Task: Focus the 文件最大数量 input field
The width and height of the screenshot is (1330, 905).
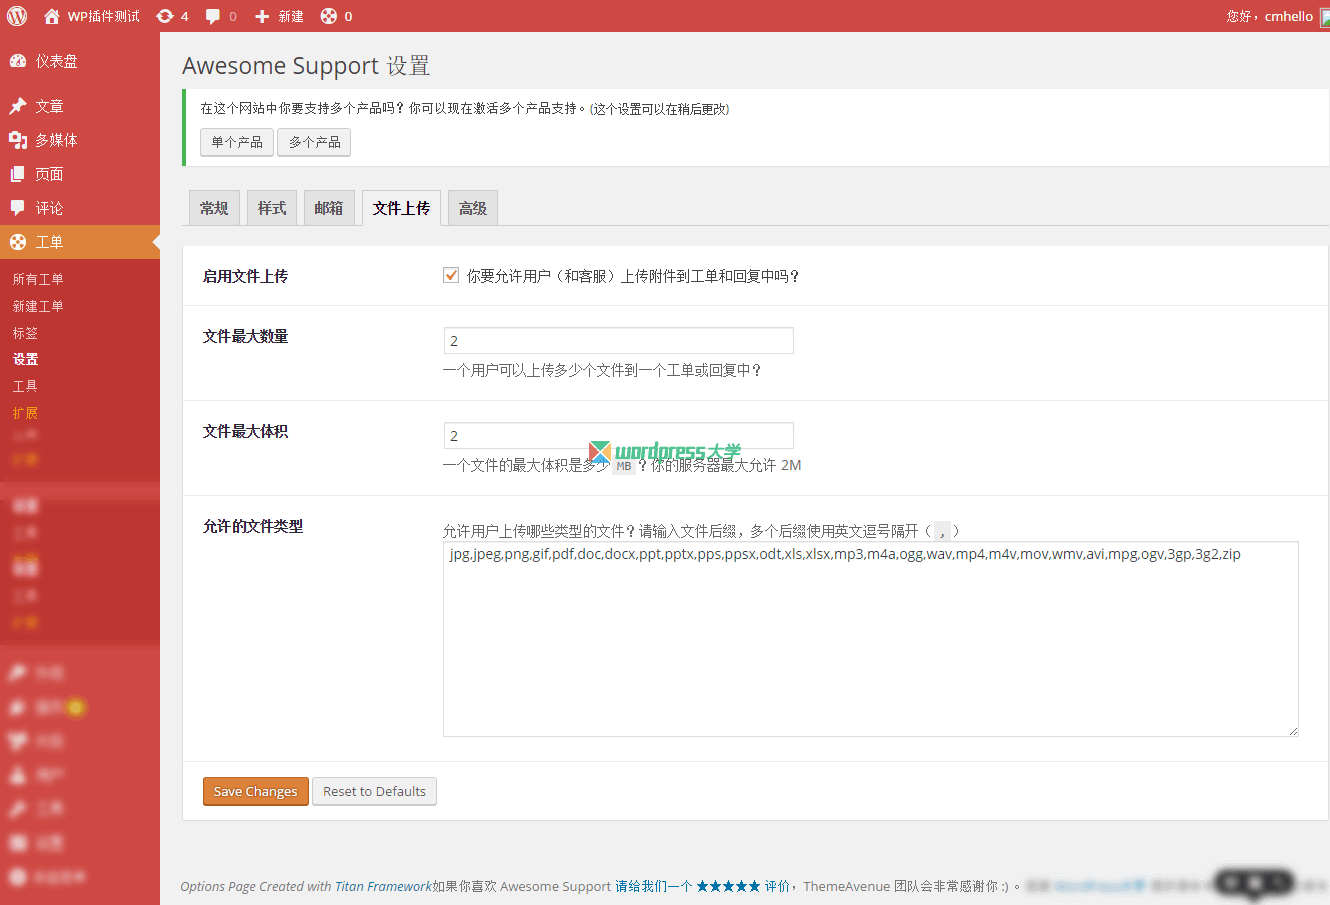Action: 618,340
